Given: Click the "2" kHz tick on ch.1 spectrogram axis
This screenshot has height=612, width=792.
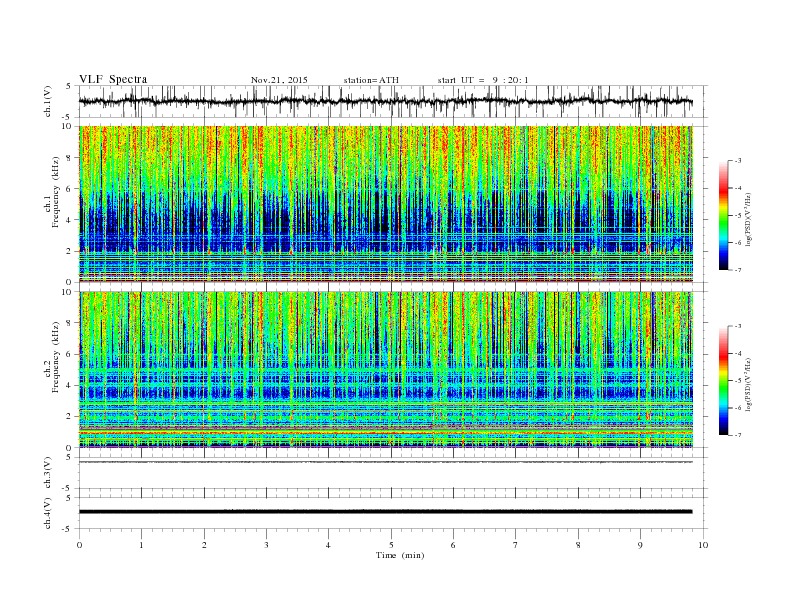Looking at the screenshot, I should [x=69, y=251].
